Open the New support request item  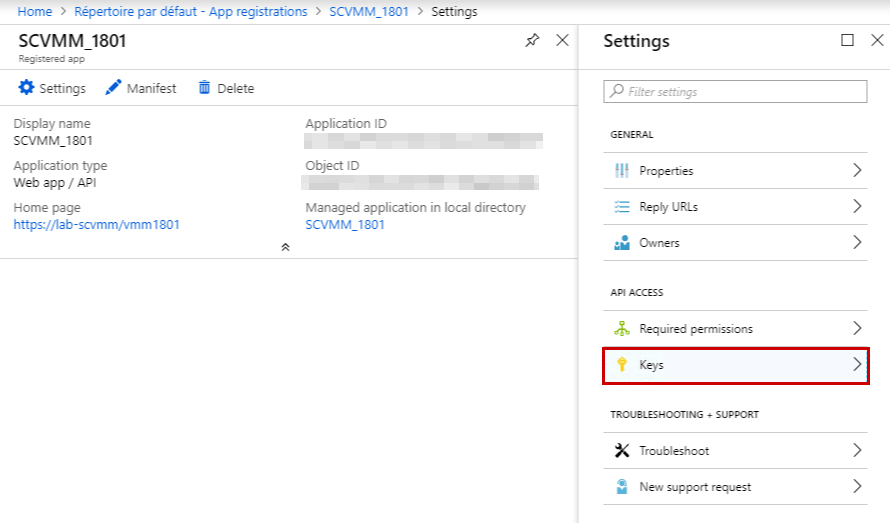[736, 487]
